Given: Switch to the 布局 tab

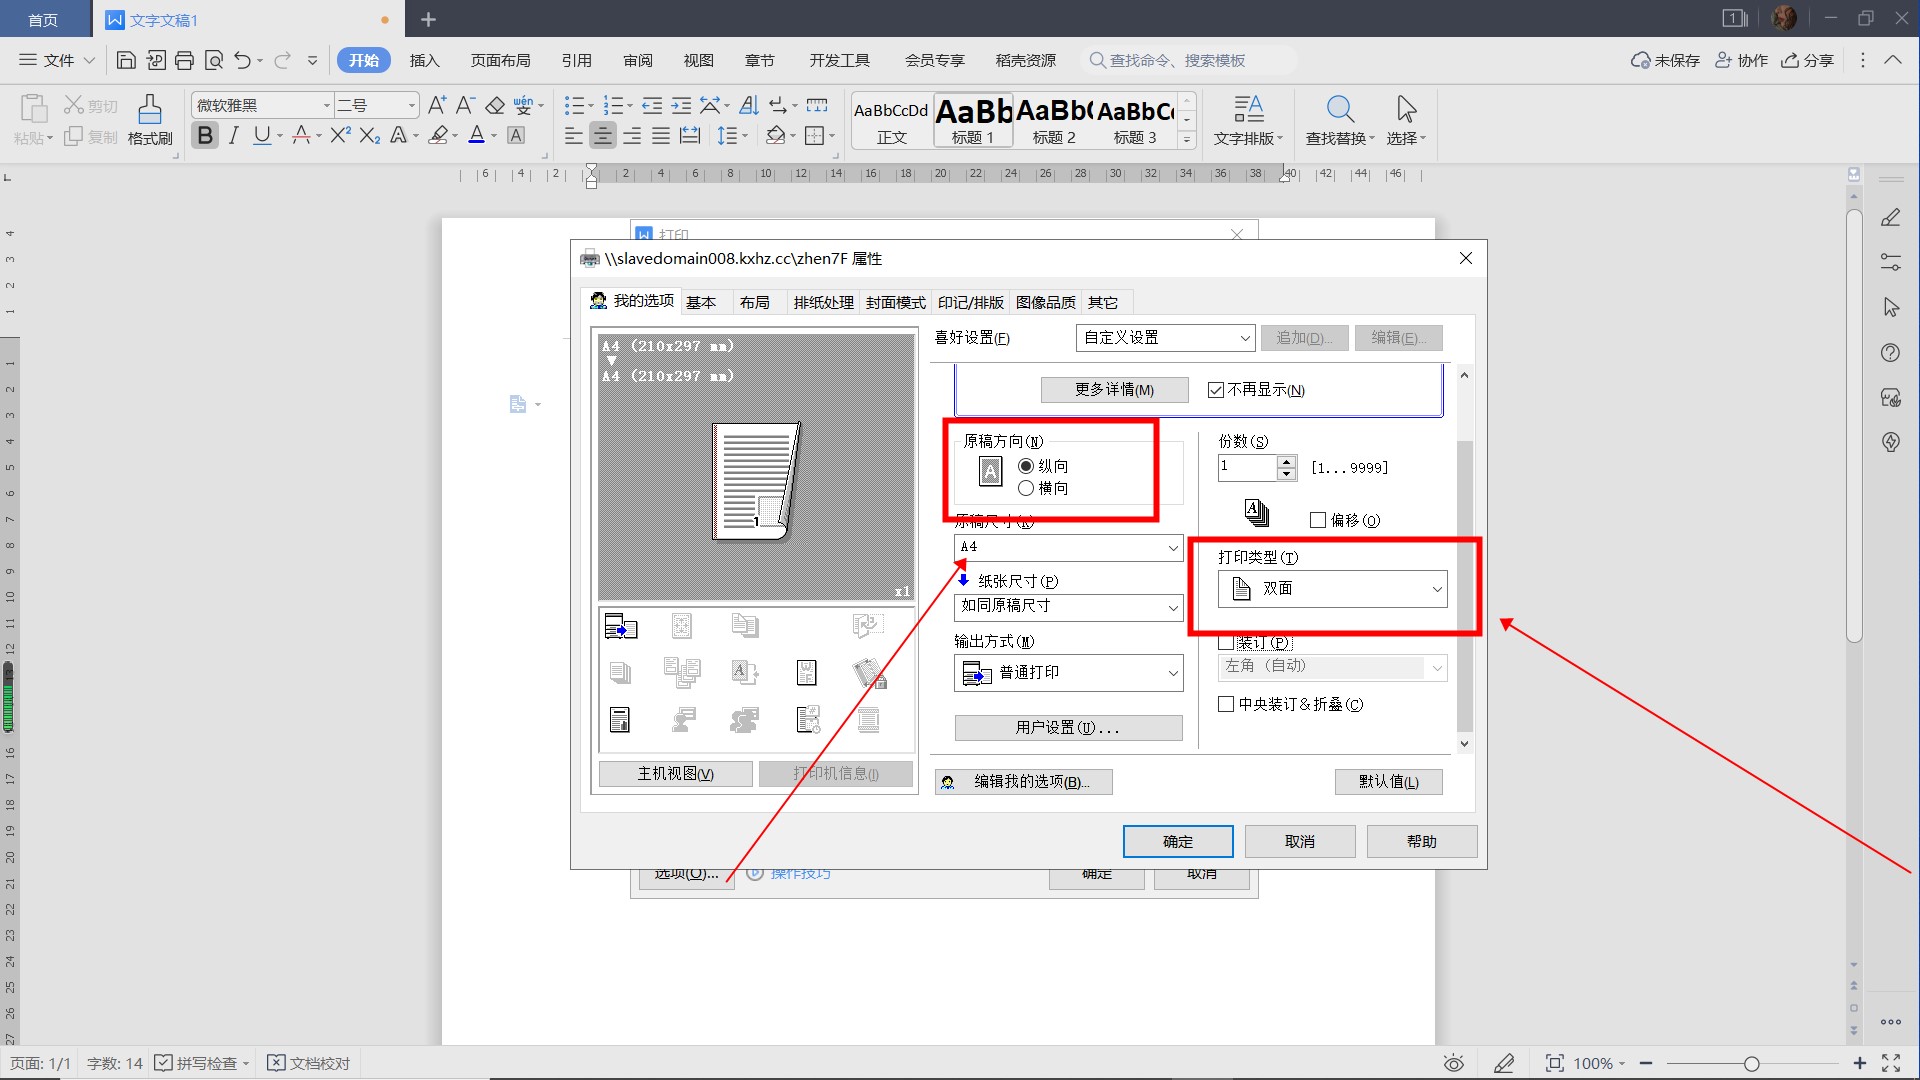Looking at the screenshot, I should tap(754, 302).
